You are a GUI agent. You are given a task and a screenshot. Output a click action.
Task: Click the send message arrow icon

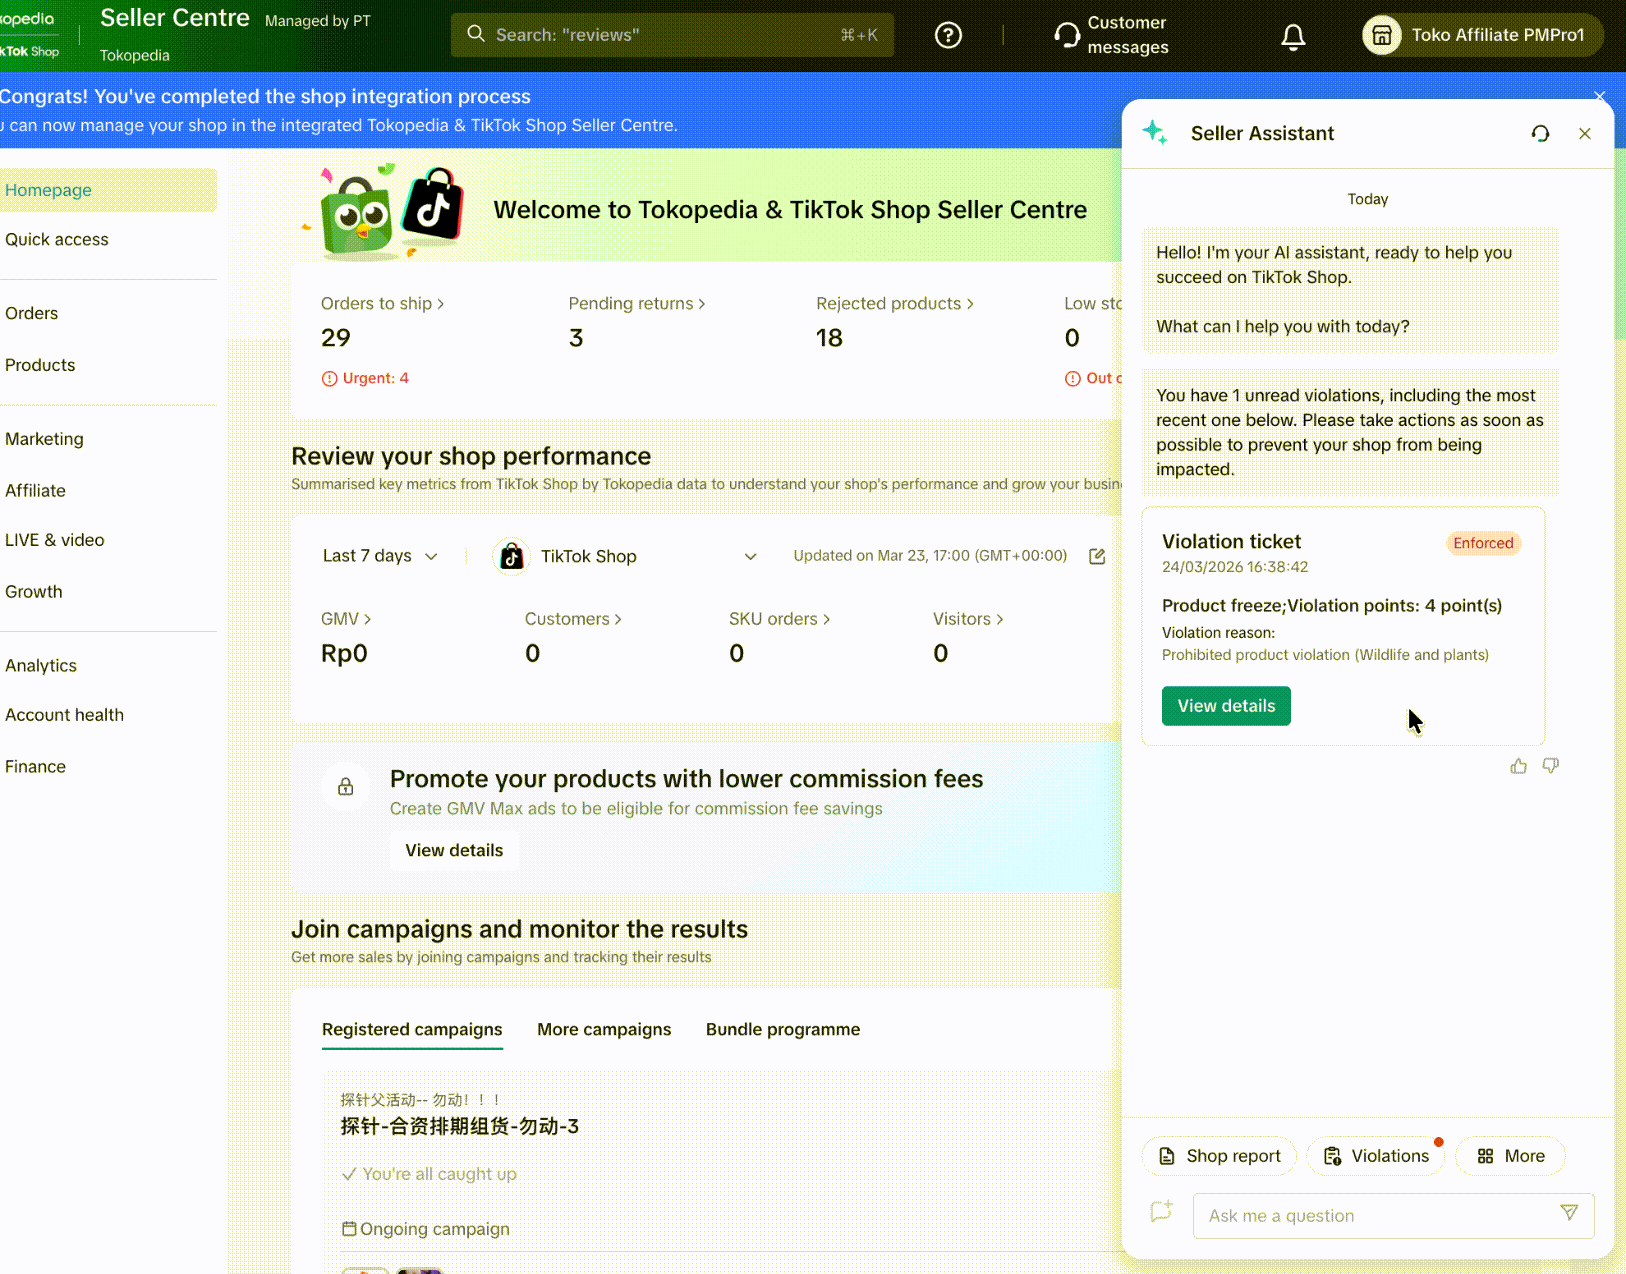1569,1213
